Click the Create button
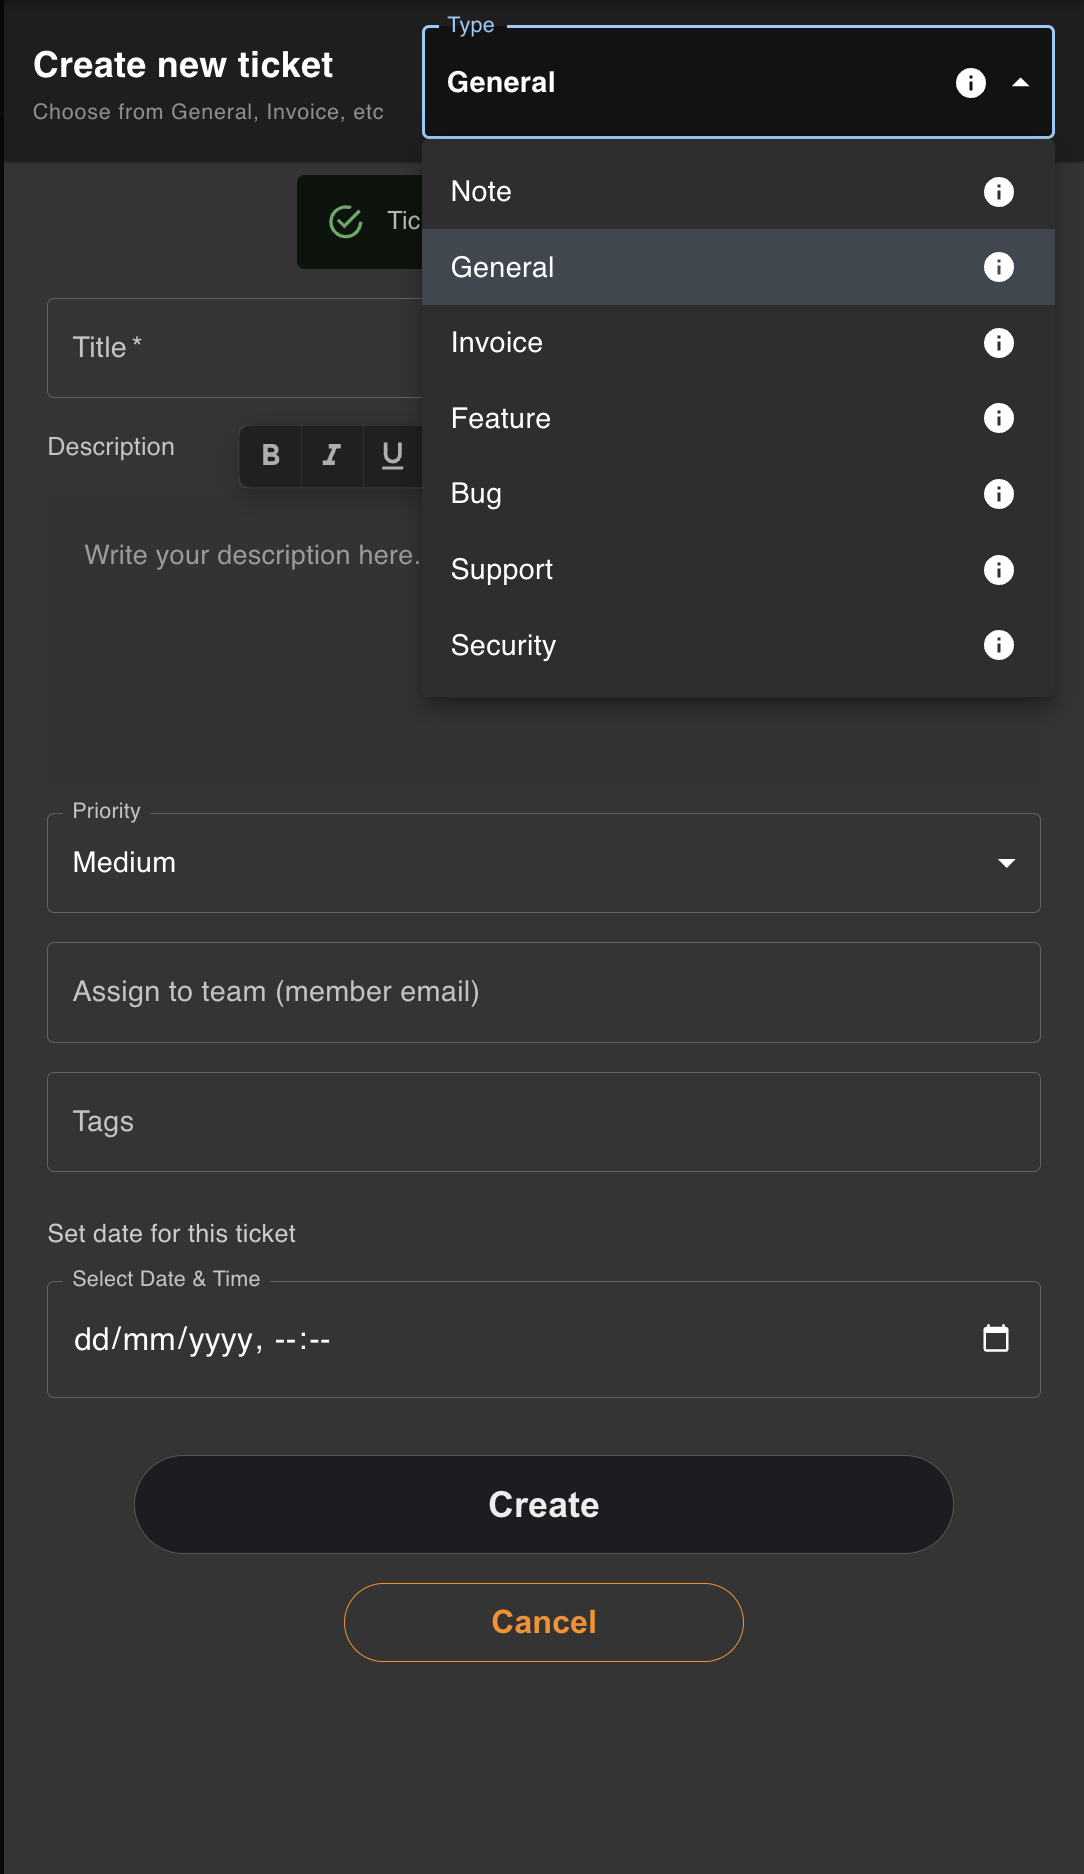The image size is (1084, 1874). click(x=544, y=1504)
